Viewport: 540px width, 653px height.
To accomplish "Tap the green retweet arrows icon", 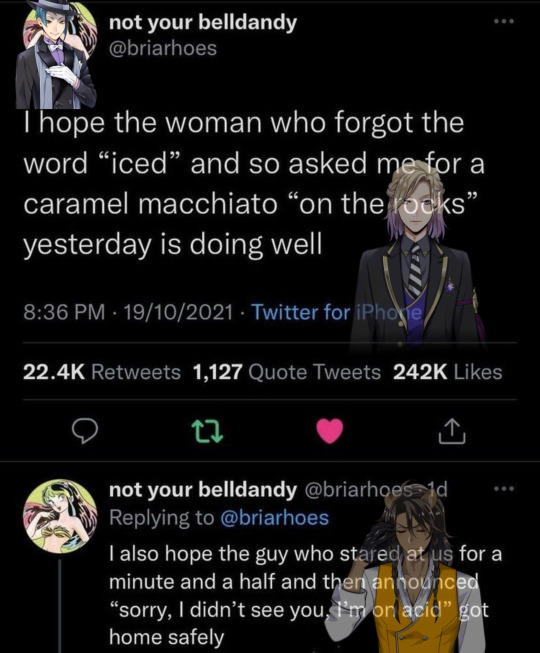I will pyautogui.click(x=207, y=432).
